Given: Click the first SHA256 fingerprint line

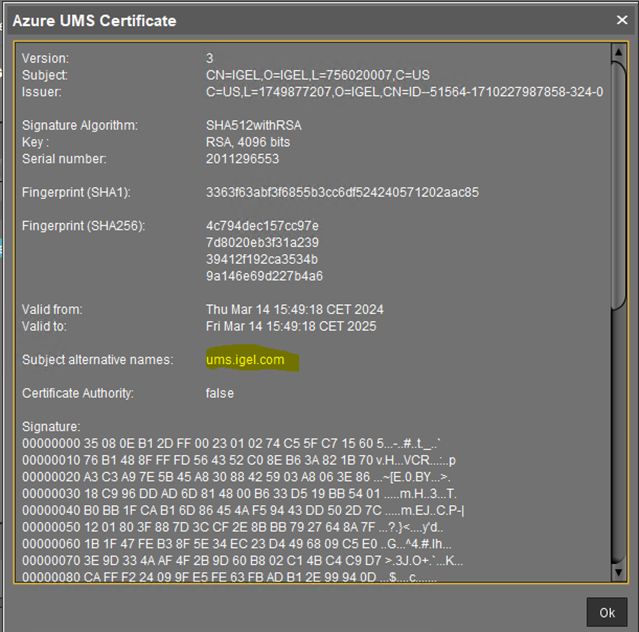Looking at the screenshot, I should (x=262, y=226).
